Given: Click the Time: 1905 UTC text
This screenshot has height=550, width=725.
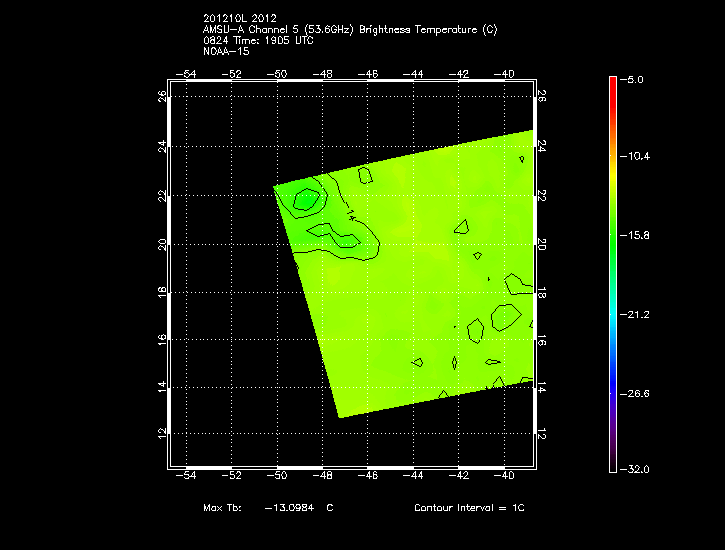Looking at the screenshot, I should point(268,39).
